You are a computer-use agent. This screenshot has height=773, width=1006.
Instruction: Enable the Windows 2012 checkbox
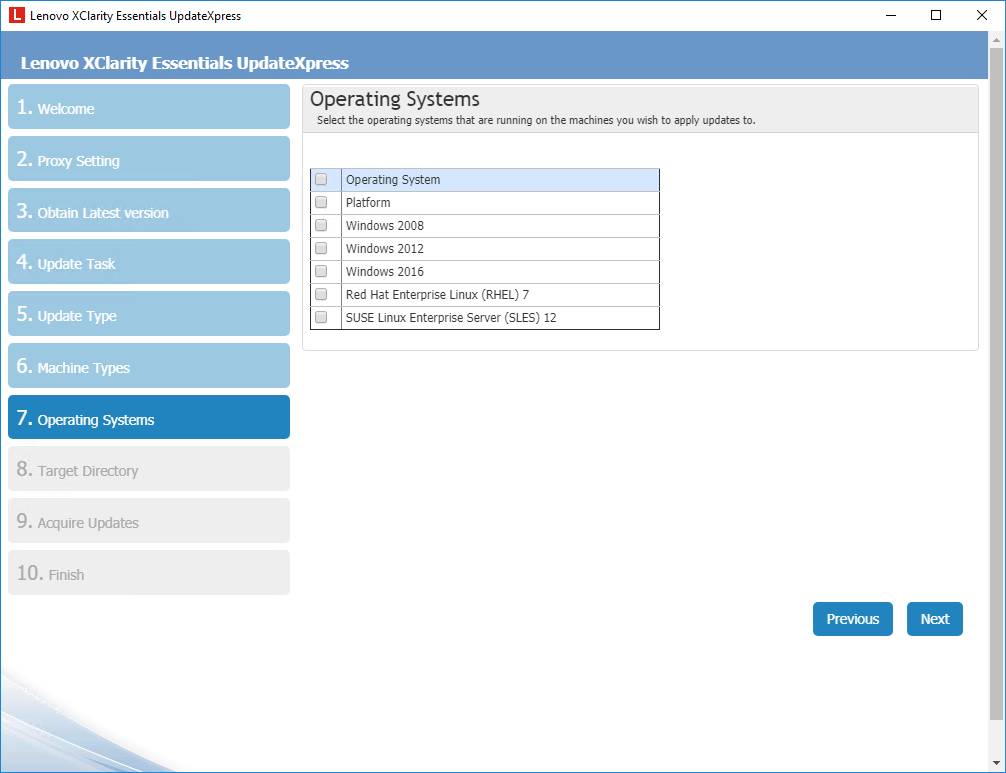coord(321,248)
